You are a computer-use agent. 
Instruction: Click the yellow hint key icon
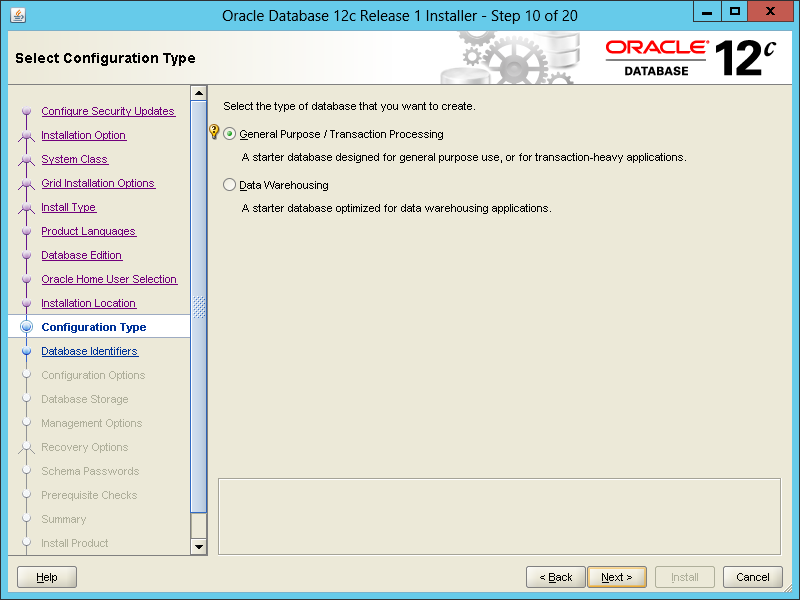pyautogui.click(x=214, y=132)
